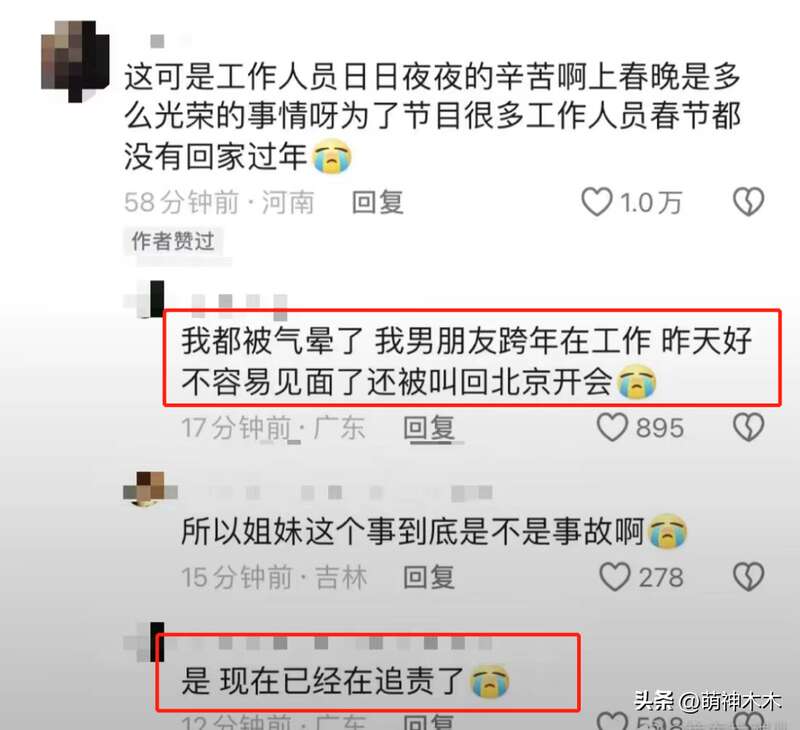
Task: Tap broken heart on the bottom reply
Action: [748, 721]
